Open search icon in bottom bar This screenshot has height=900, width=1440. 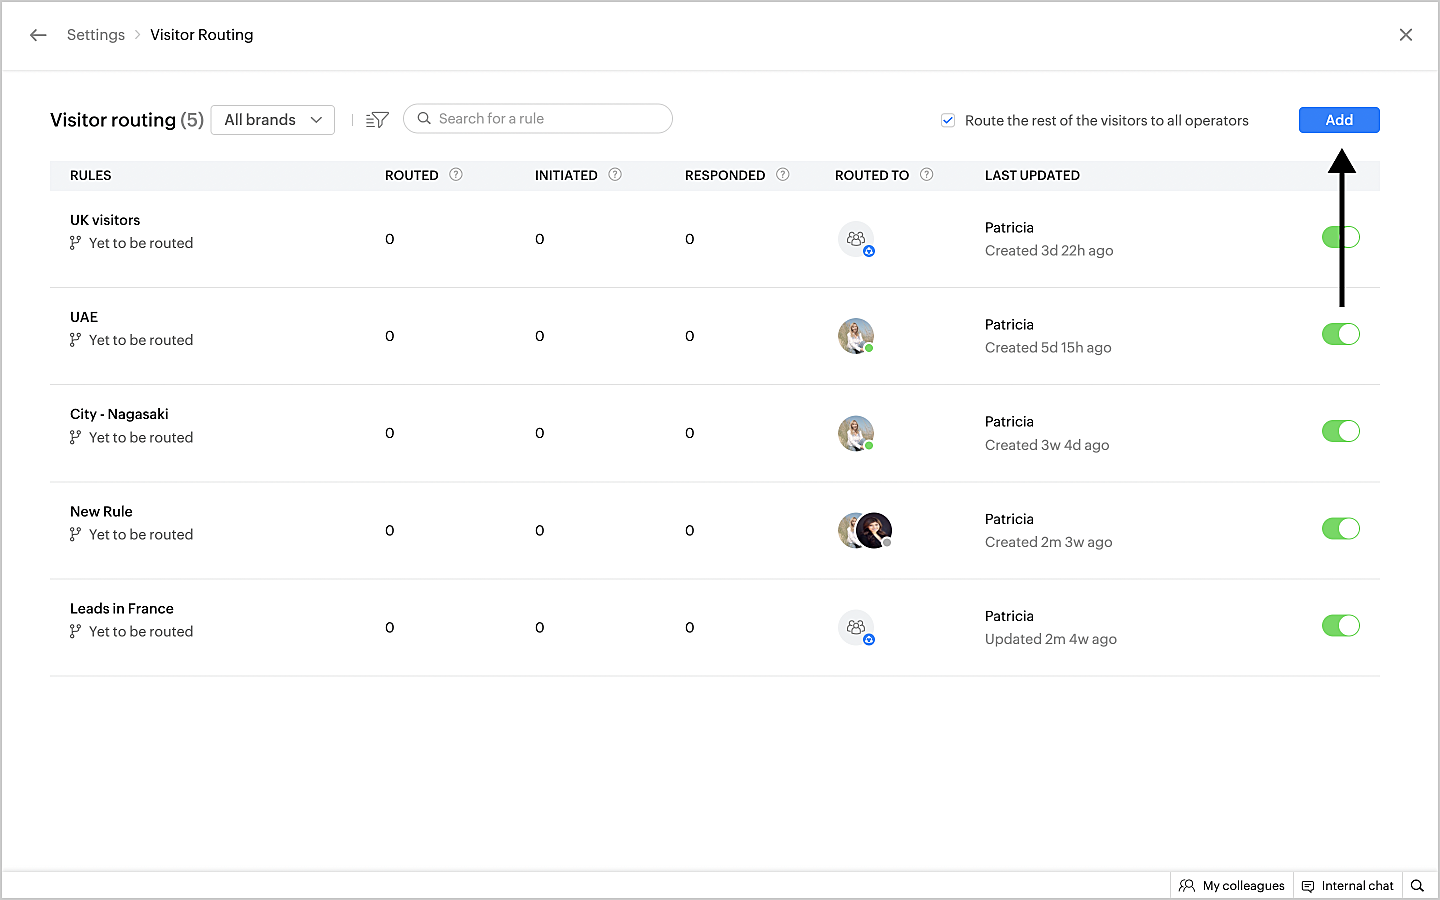point(1417,886)
